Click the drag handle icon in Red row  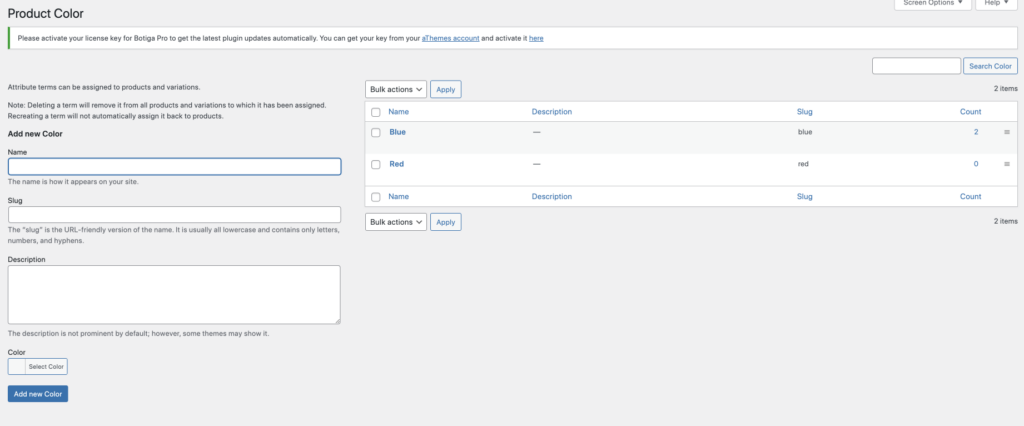[1006, 164]
